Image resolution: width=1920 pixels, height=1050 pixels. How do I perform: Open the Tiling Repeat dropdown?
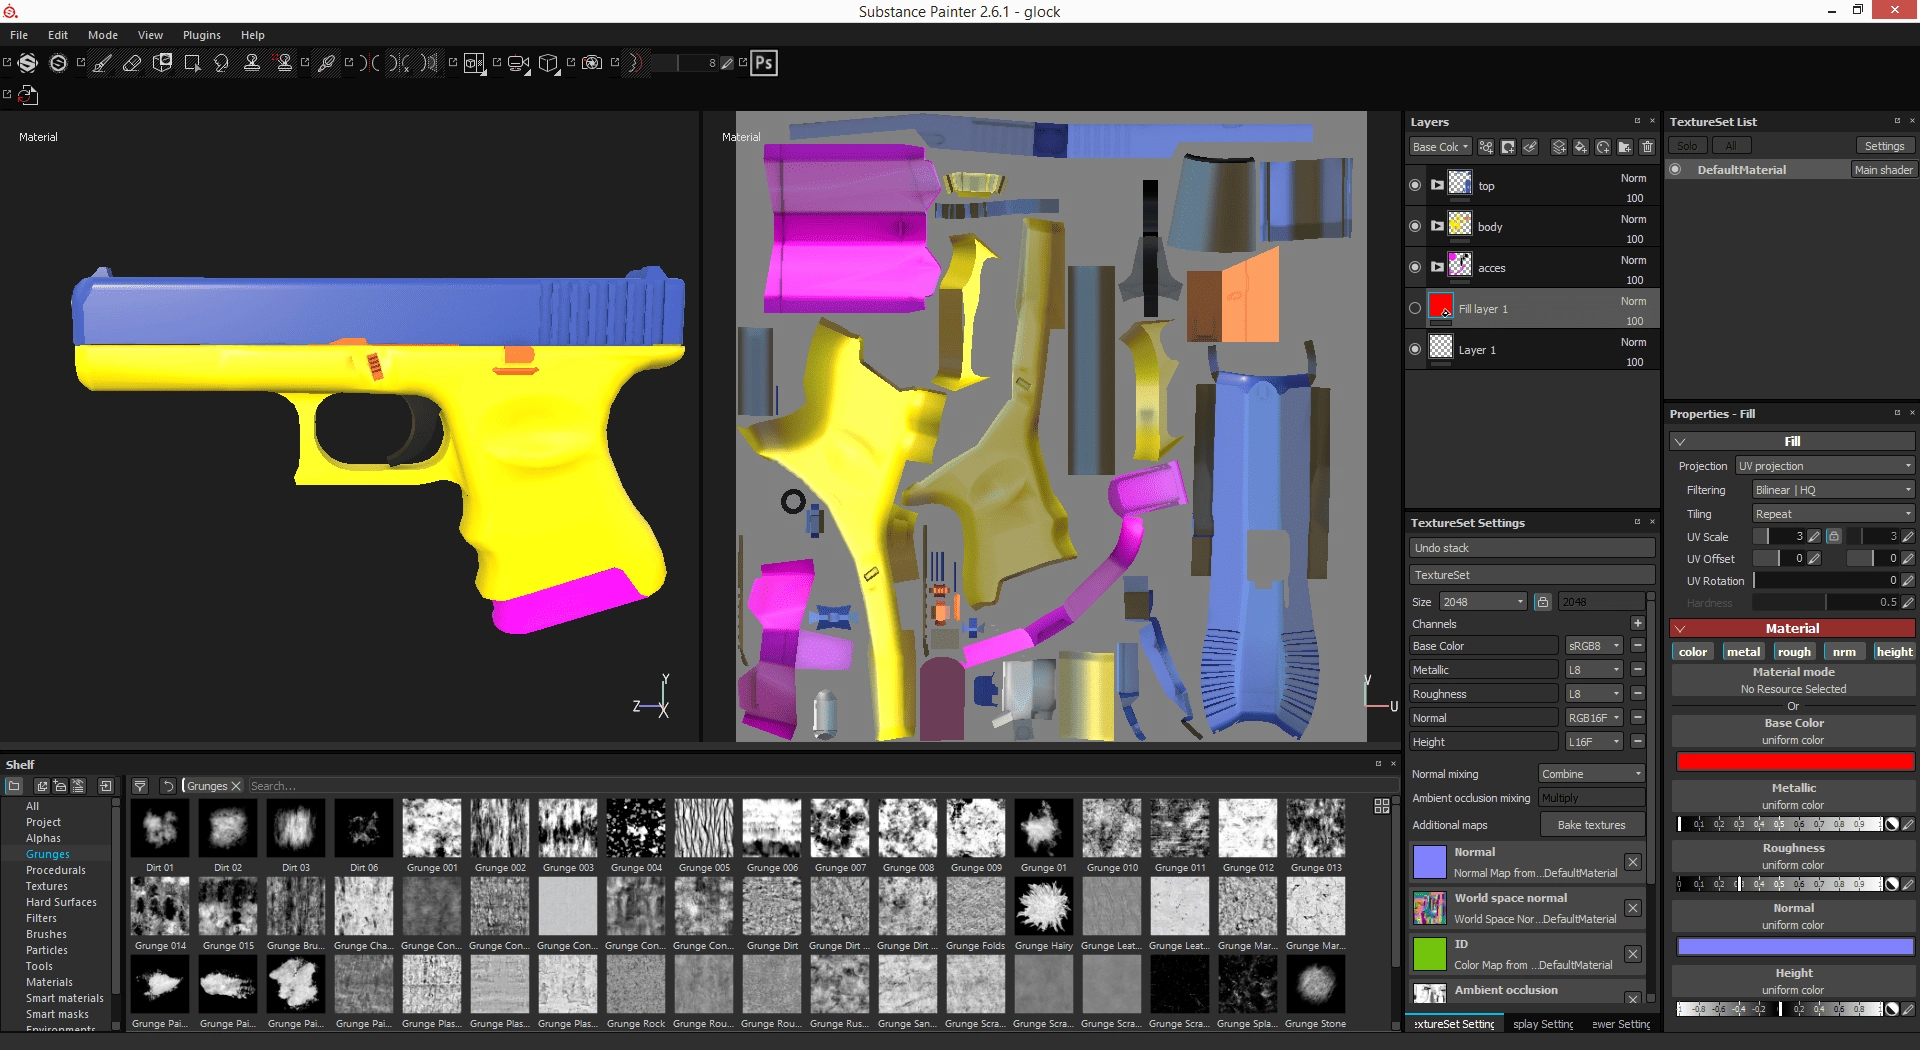(x=1834, y=514)
